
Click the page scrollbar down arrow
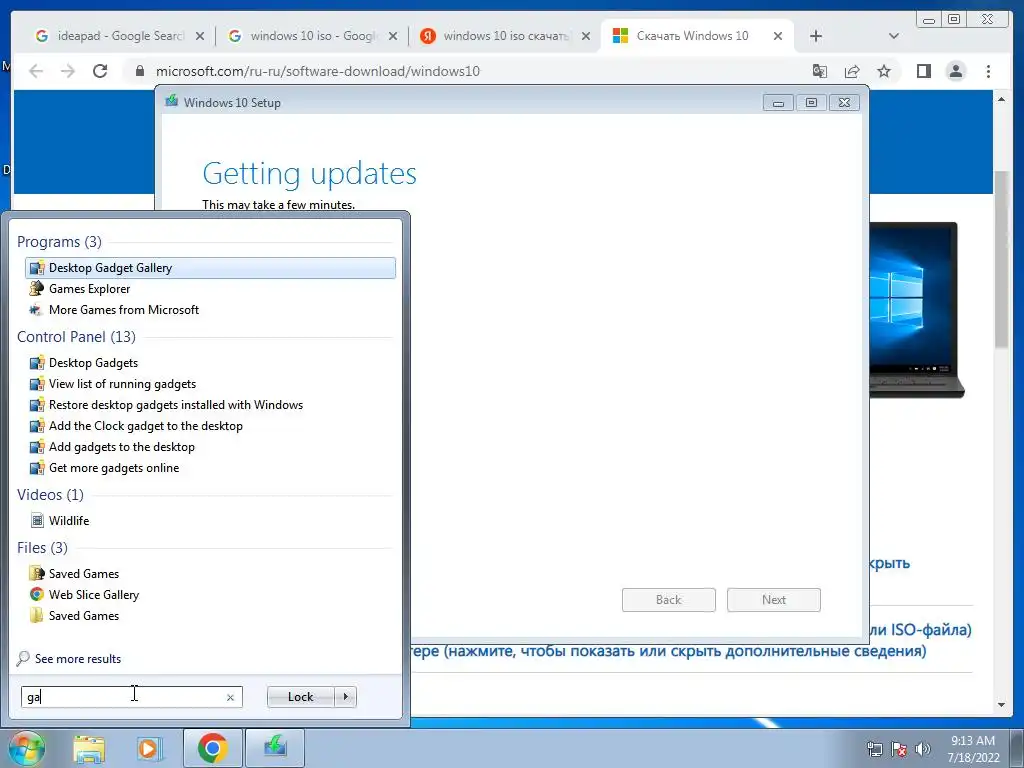point(1001,705)
